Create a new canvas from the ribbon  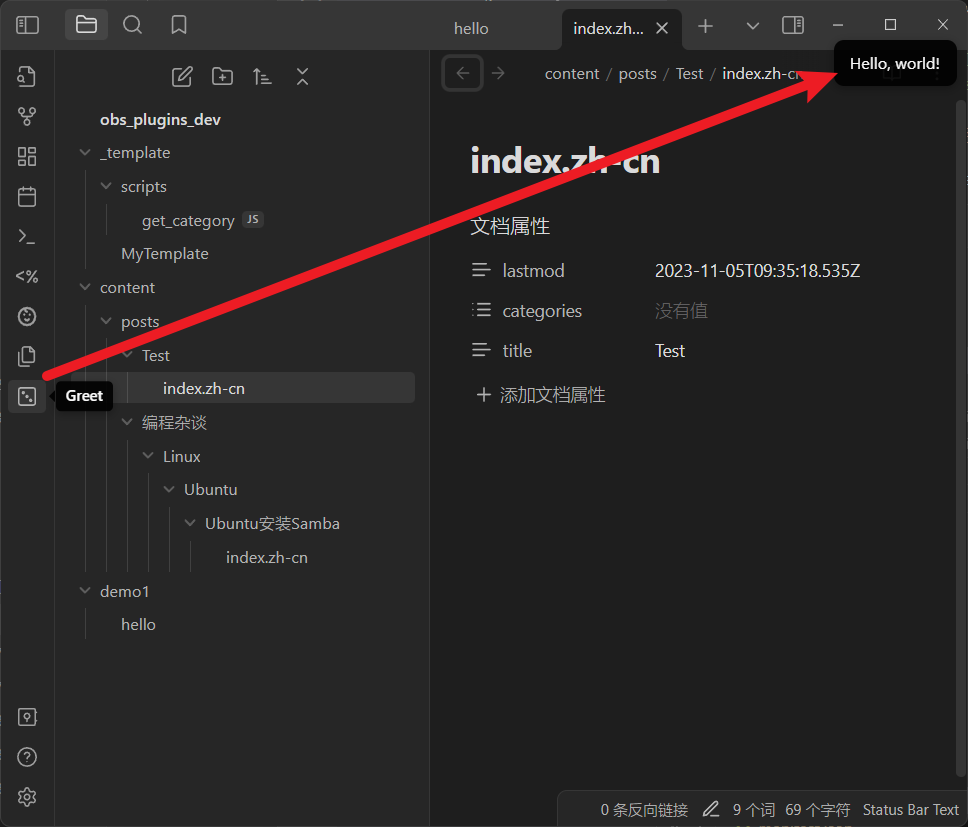[x=27, y=157]
